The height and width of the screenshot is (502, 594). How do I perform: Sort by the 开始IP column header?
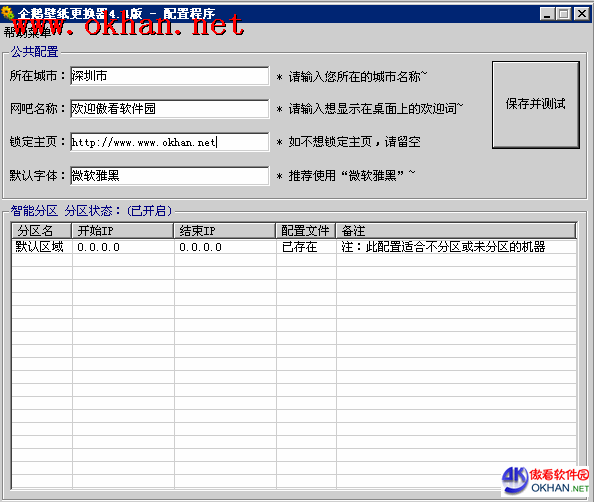[123, 230]
